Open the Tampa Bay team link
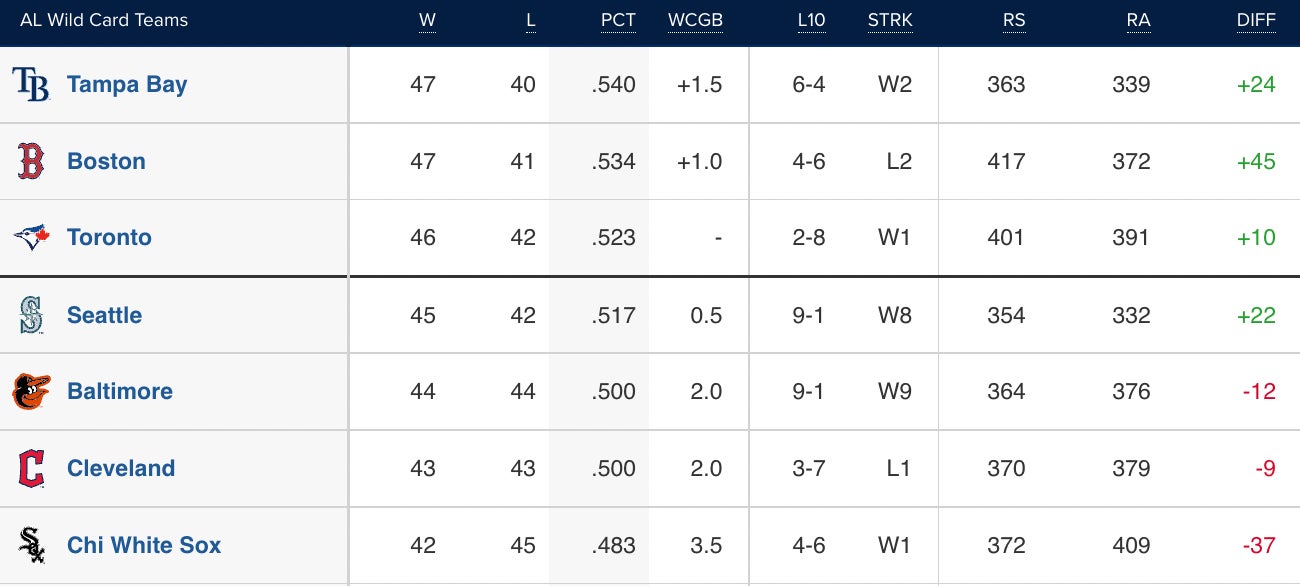The height and width of the screenshot is (586, 1300). [127, 85]
